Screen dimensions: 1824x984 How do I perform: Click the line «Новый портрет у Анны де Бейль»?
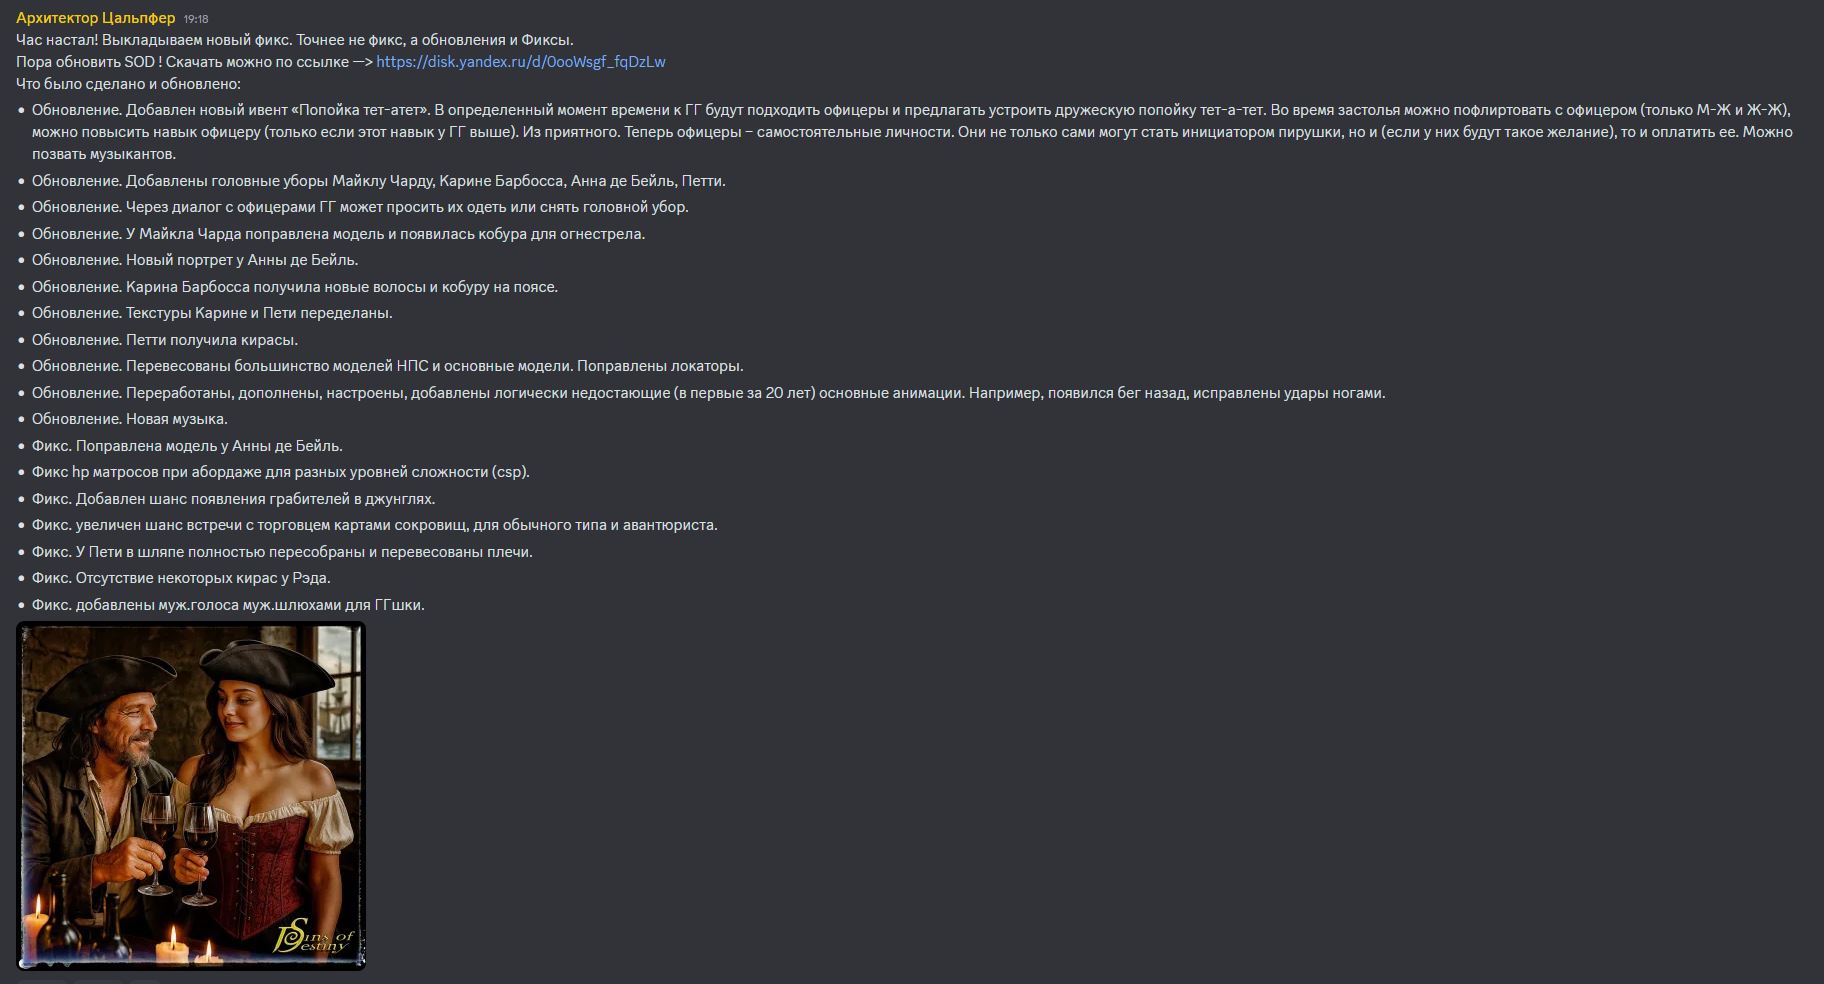pyautogui.click(x=195, y=260)
